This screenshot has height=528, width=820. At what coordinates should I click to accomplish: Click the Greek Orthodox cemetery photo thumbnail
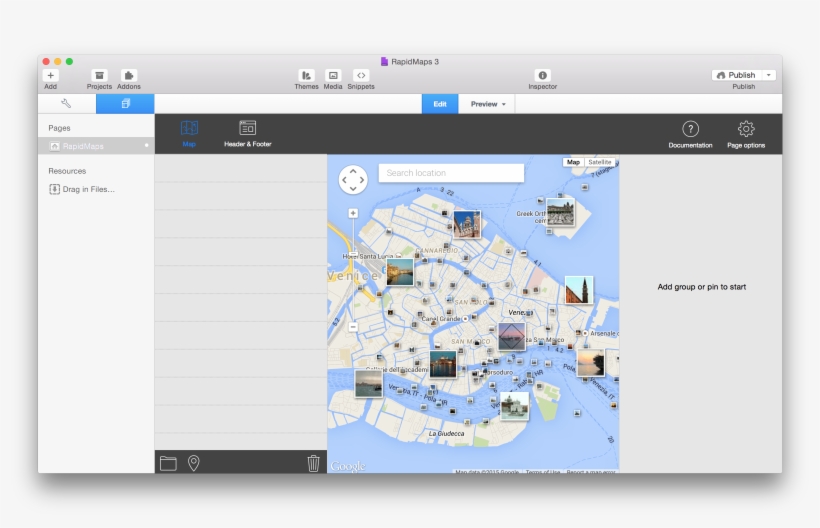coord(560,212)
